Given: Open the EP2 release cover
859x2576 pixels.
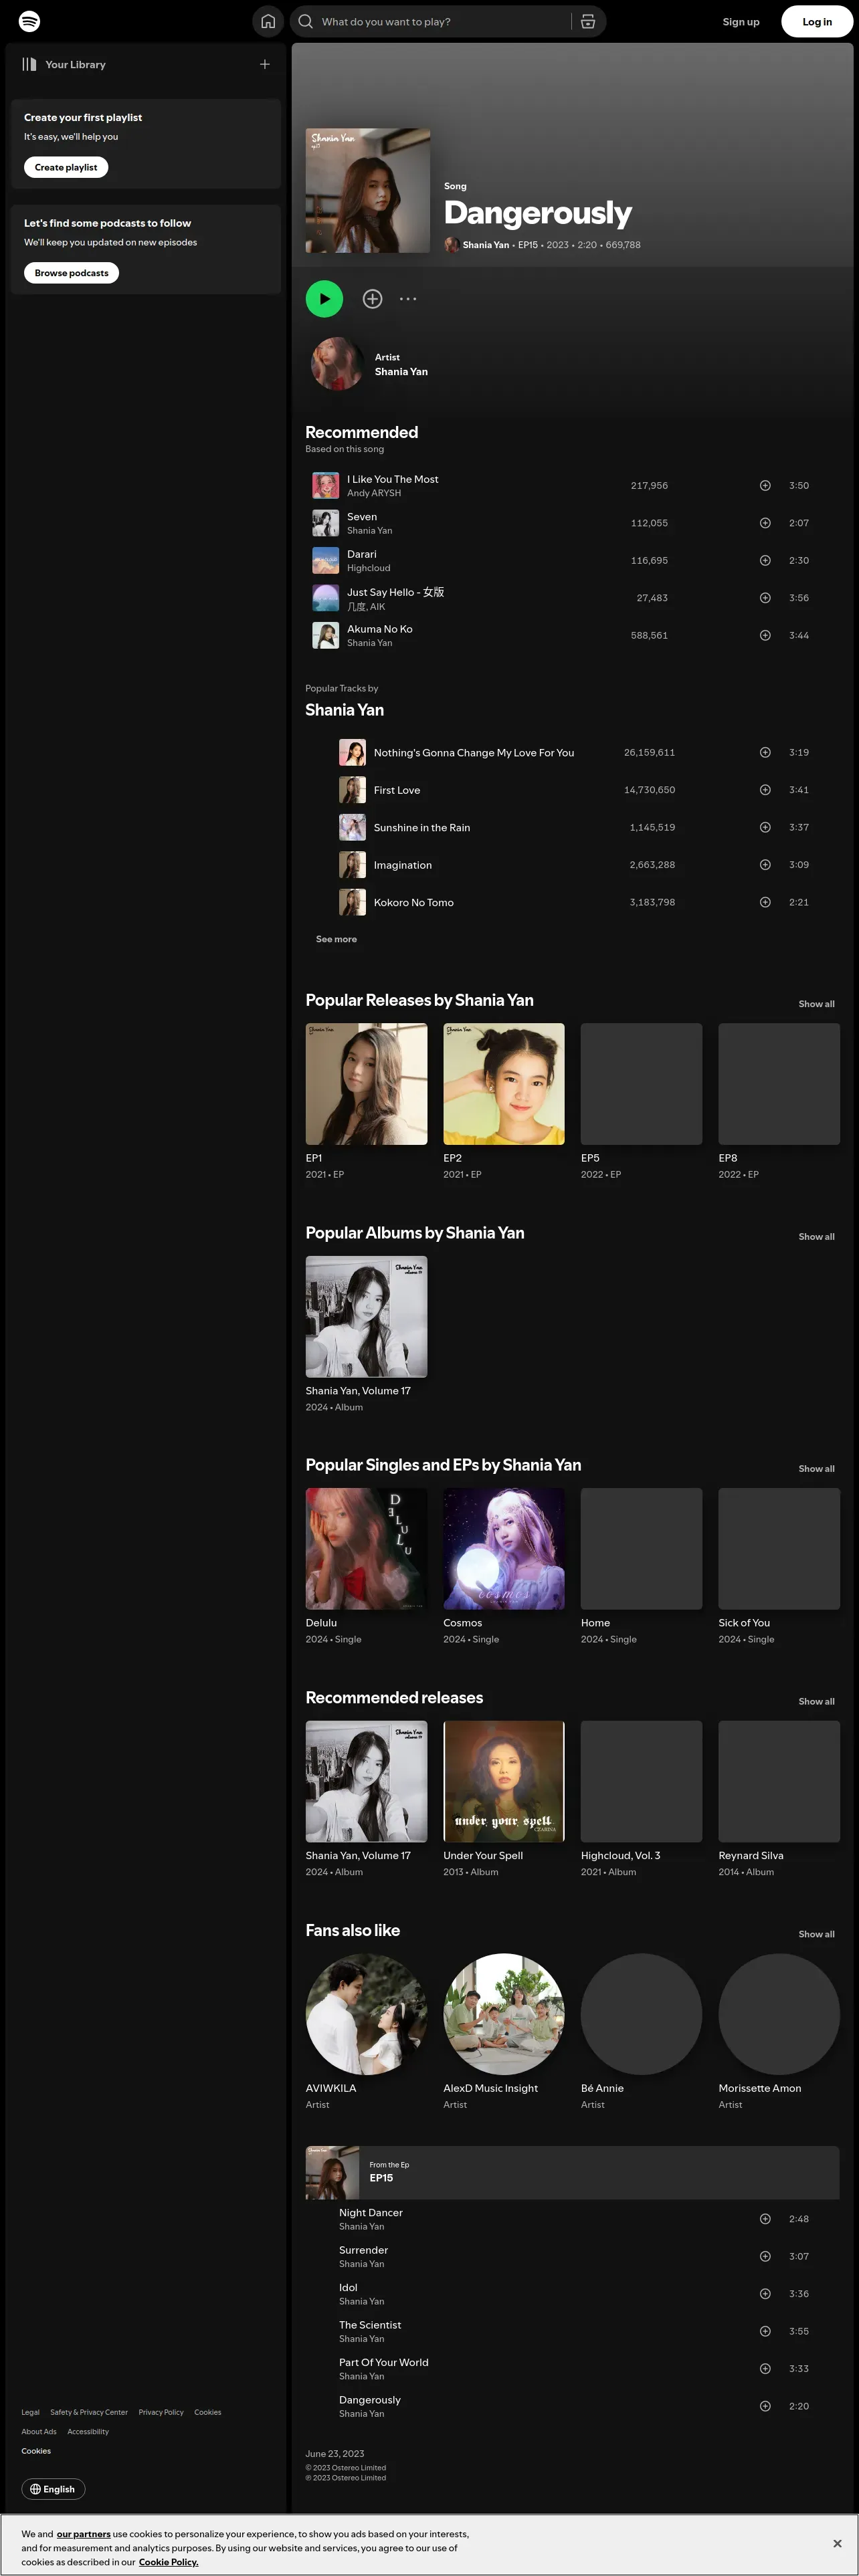Looking at the screenshot, I should pyautogui.click(x=504, y=1084).
